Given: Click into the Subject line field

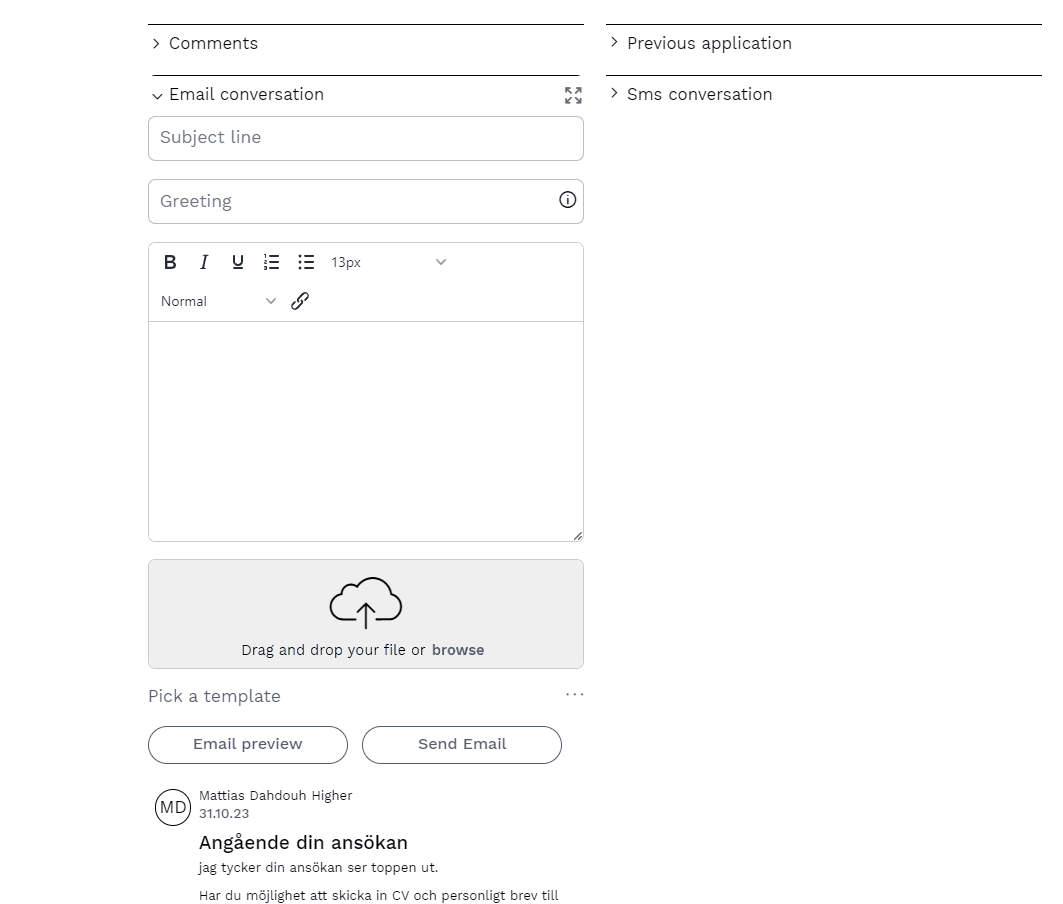Looking at the screenshot, I should pyautogui.click(x=366, y=138).
